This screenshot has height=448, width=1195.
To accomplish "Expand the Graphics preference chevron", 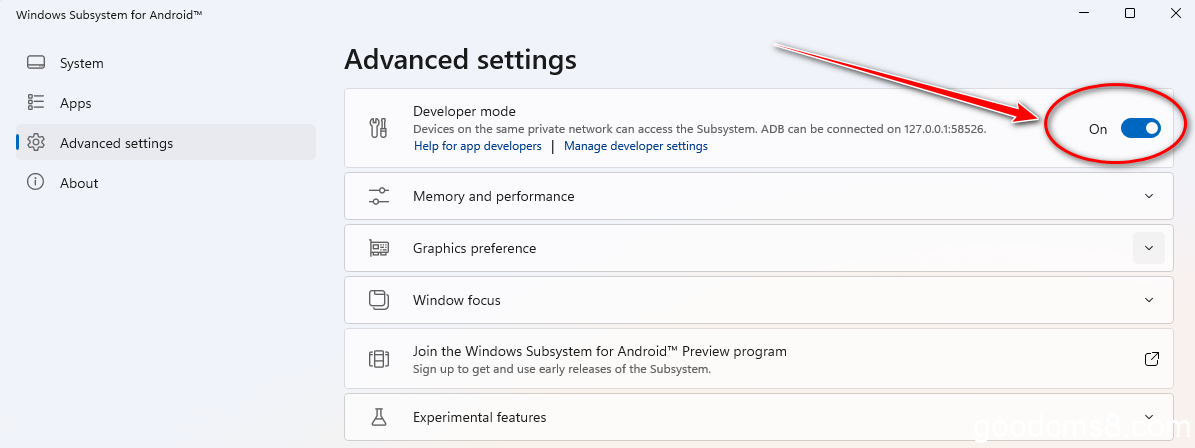I will [1149, 248].
